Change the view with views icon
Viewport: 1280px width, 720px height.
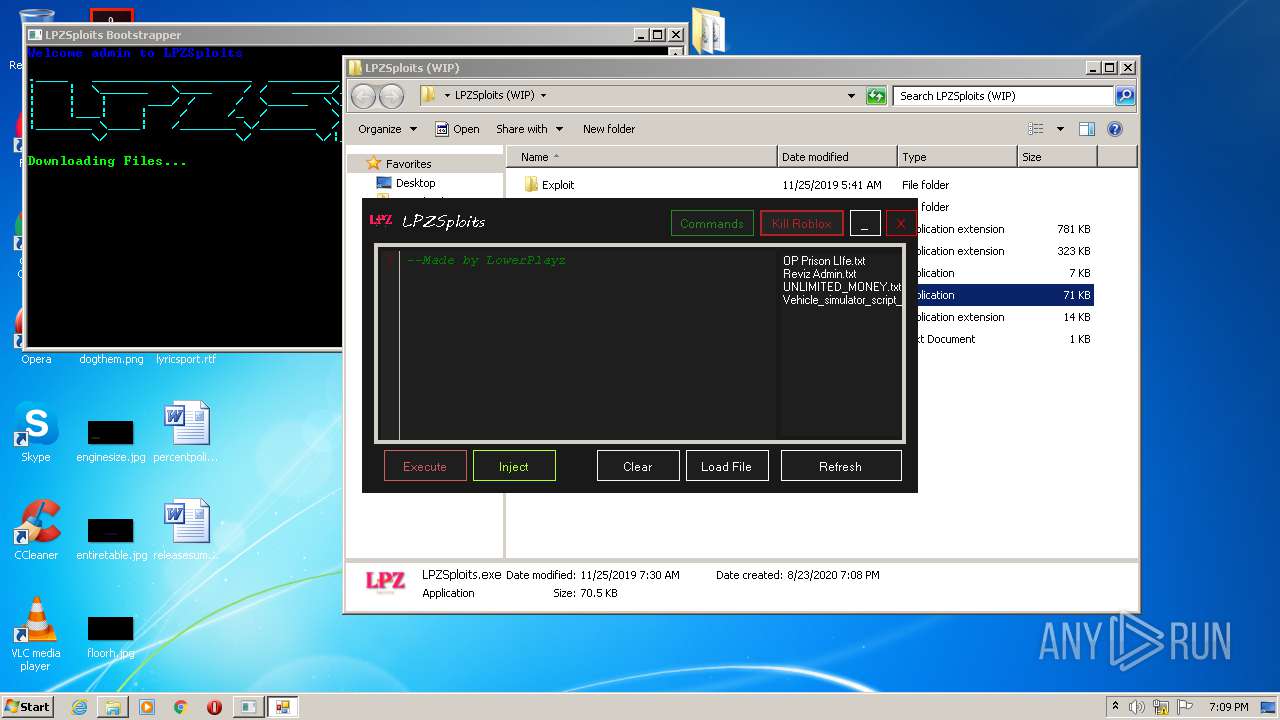[x=1036, y=129]
